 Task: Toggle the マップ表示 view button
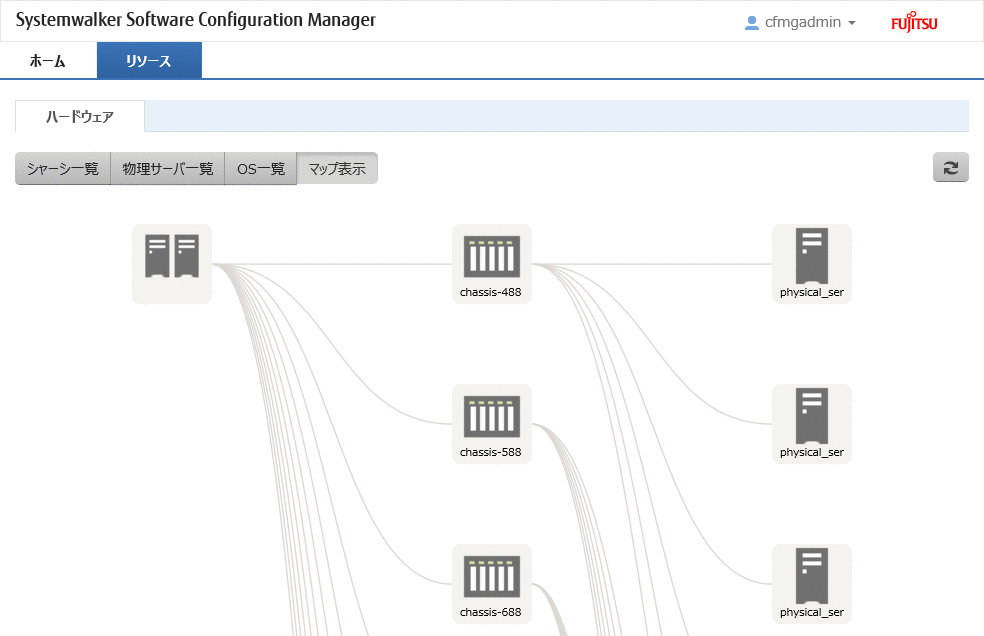click(x=337, y=168)
